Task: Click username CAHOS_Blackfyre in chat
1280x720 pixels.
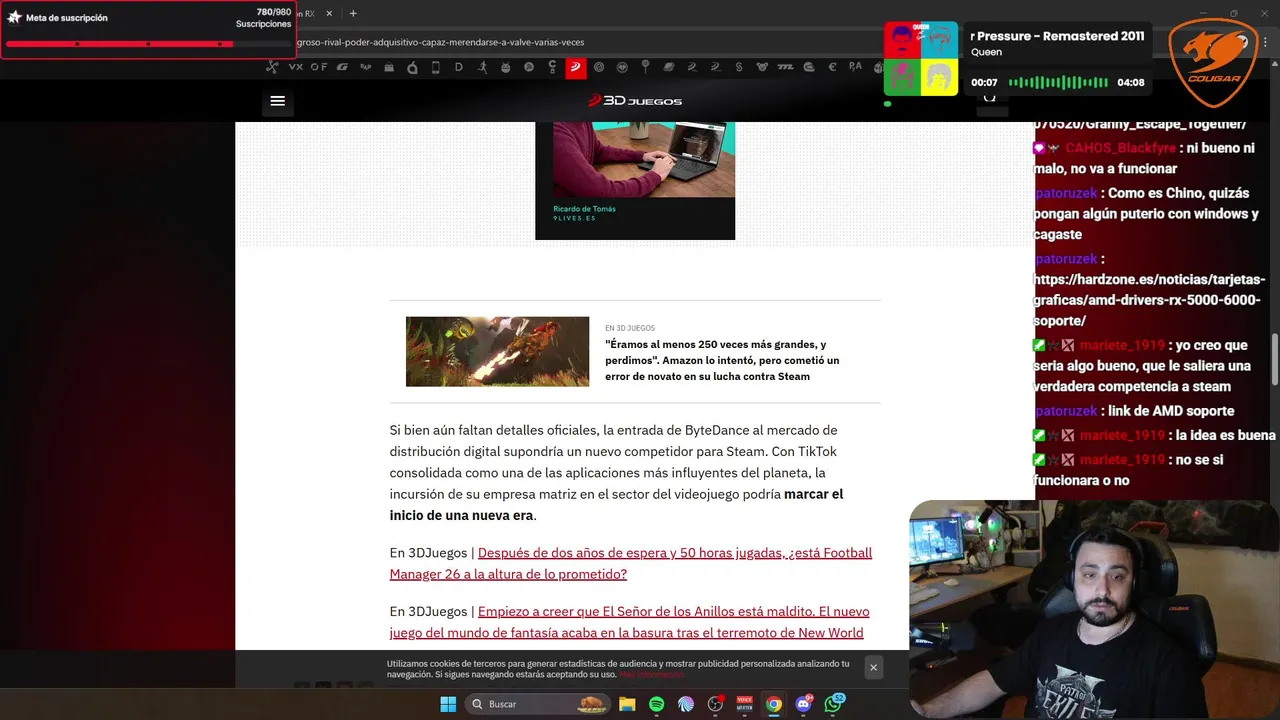Action: [x=1120, y=148]
